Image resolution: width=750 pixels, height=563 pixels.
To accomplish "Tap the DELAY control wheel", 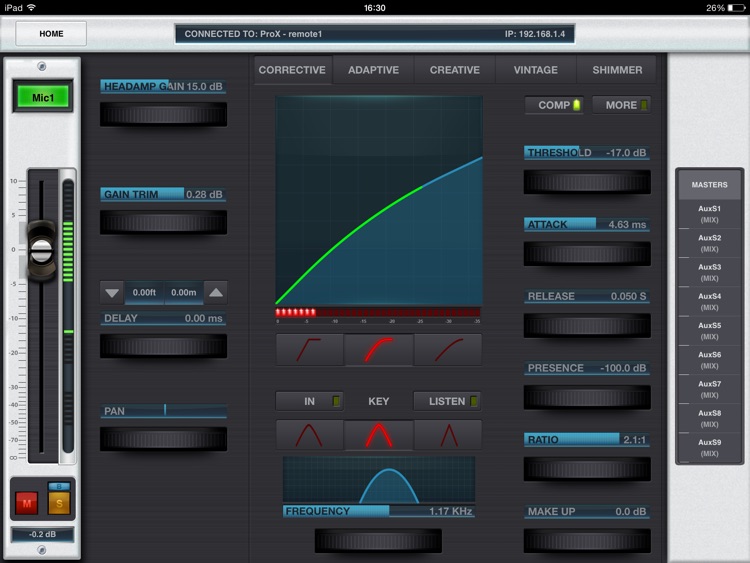I will [163, 346].
